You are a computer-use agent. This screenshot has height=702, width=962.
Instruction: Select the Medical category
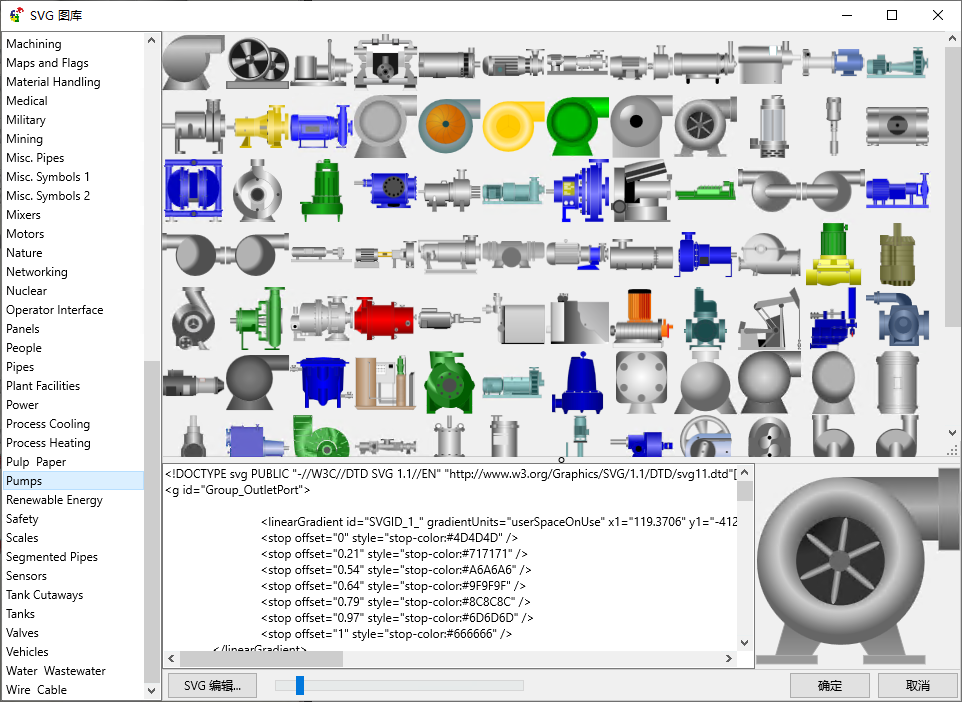point(27,101)
